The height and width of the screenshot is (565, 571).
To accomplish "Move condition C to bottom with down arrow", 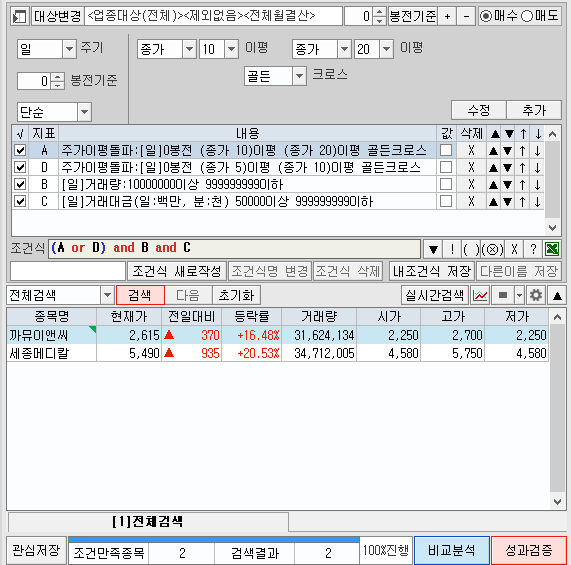I will point(537,202).
